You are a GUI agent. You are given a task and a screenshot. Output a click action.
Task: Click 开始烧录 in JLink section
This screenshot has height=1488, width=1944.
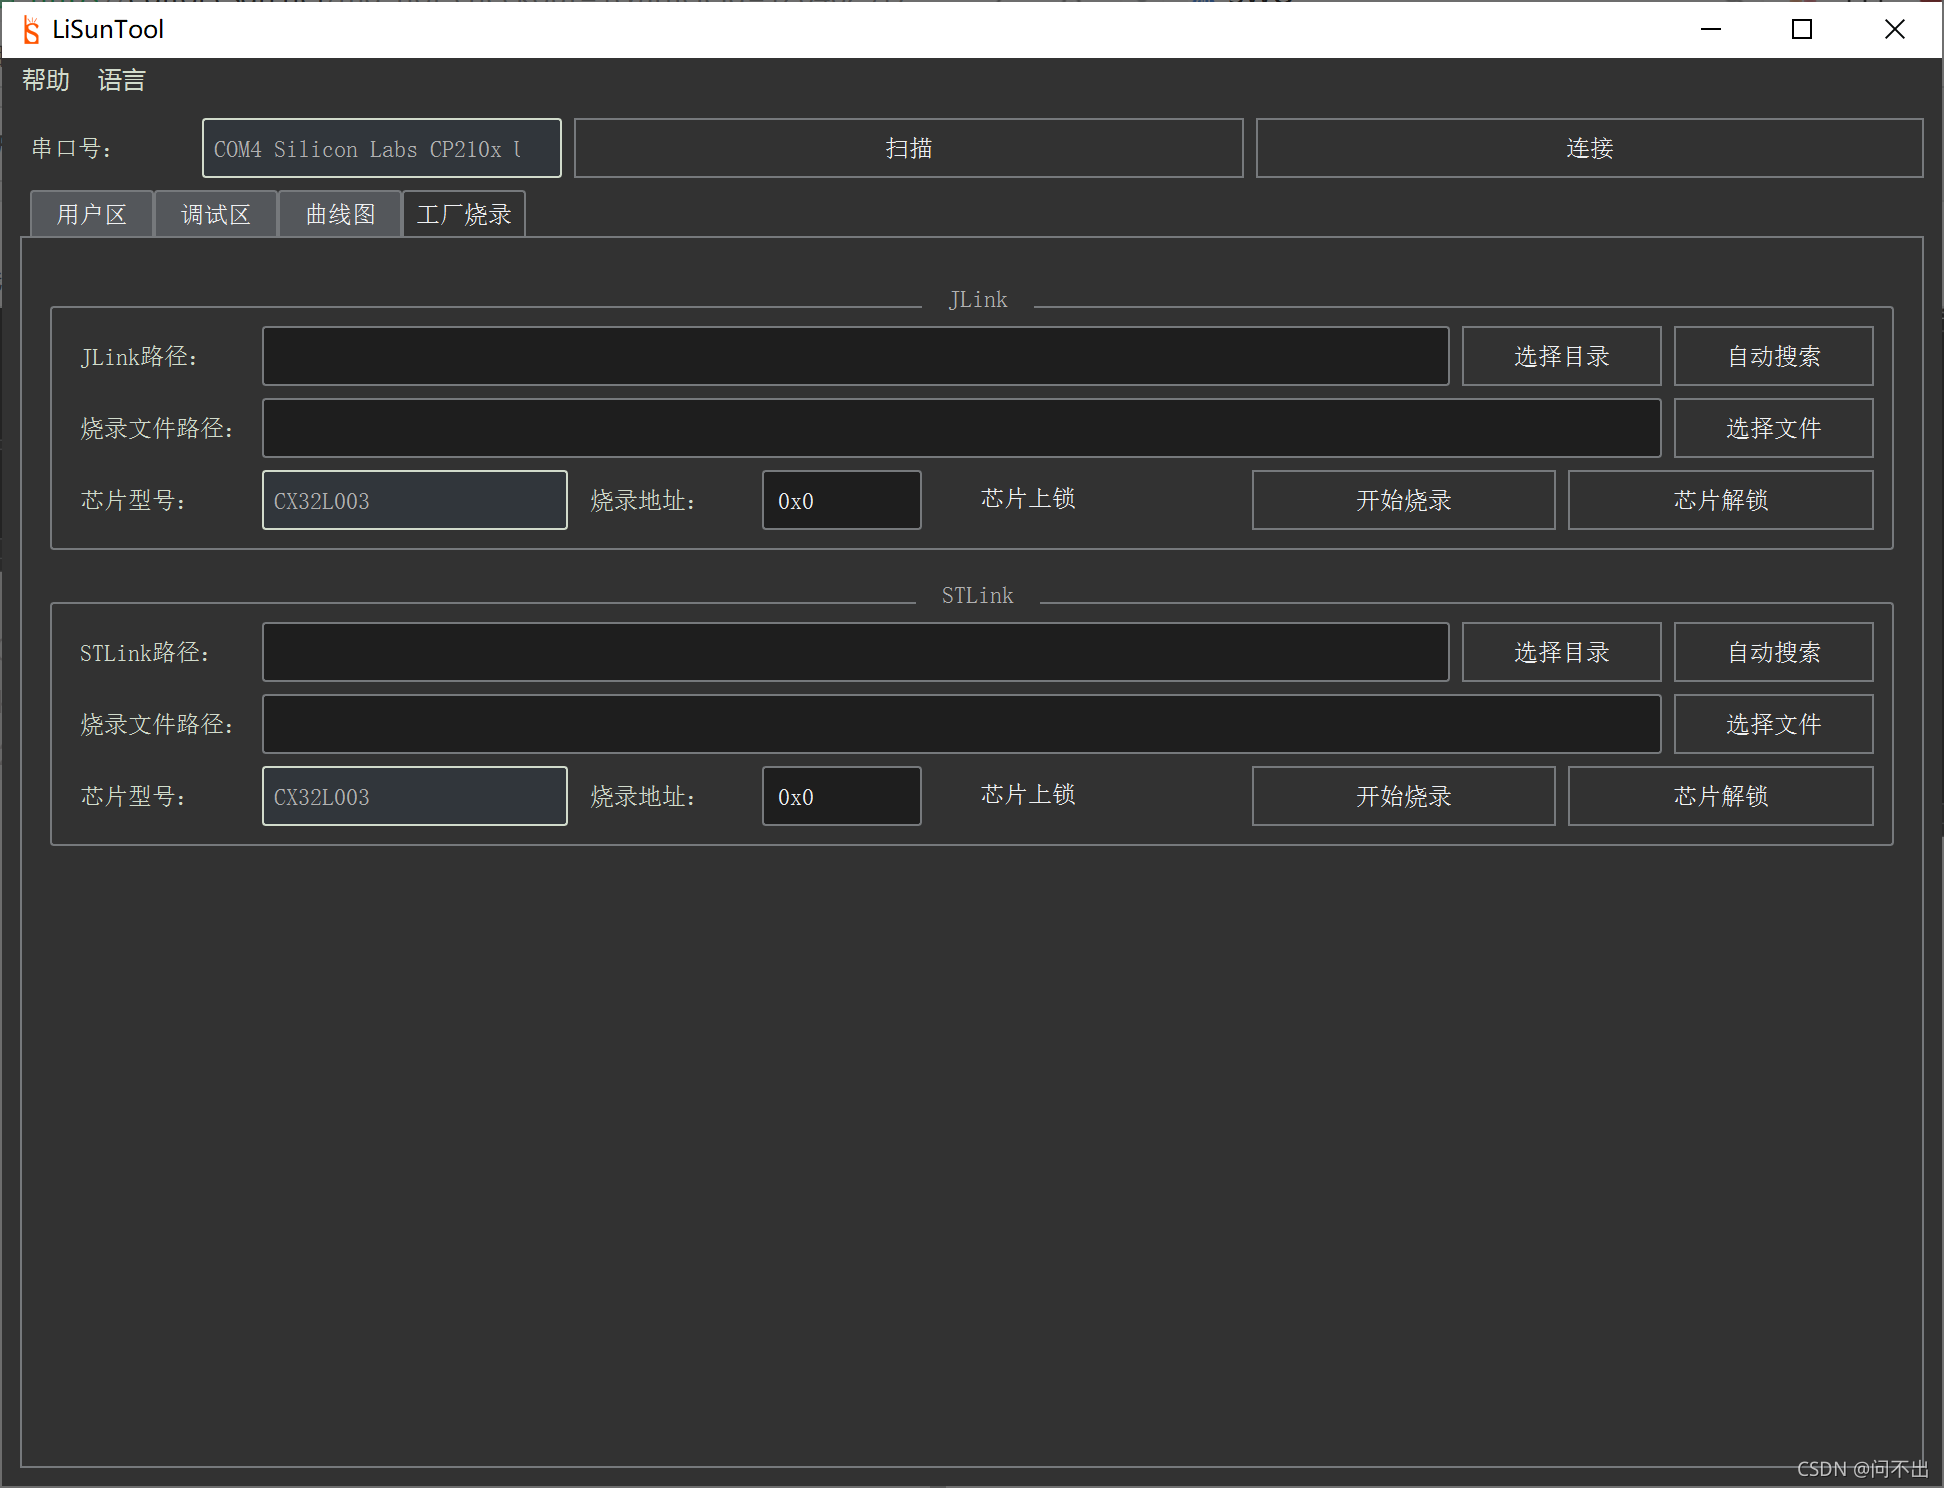click(1403, 500)
